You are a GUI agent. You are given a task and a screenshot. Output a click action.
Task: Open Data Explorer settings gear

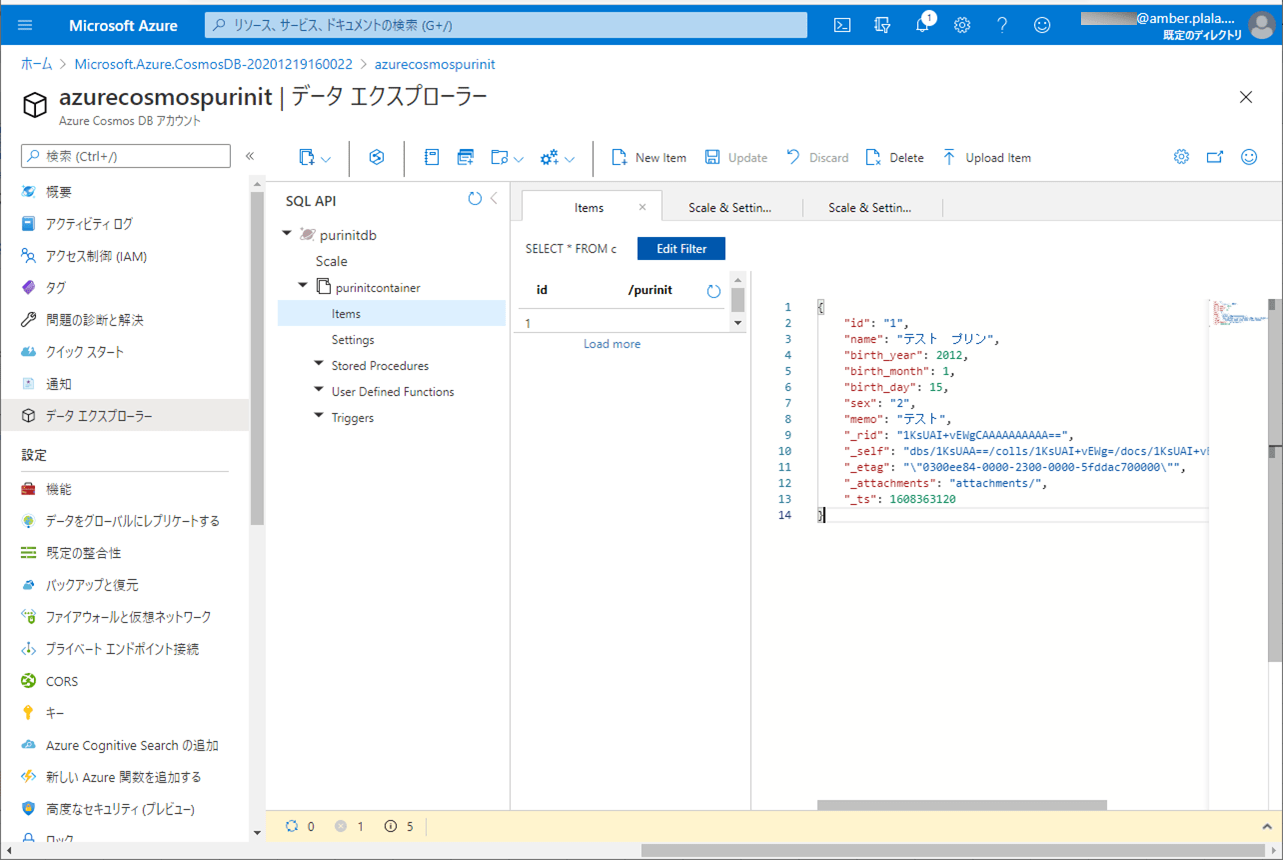(x=1181, y=157)
